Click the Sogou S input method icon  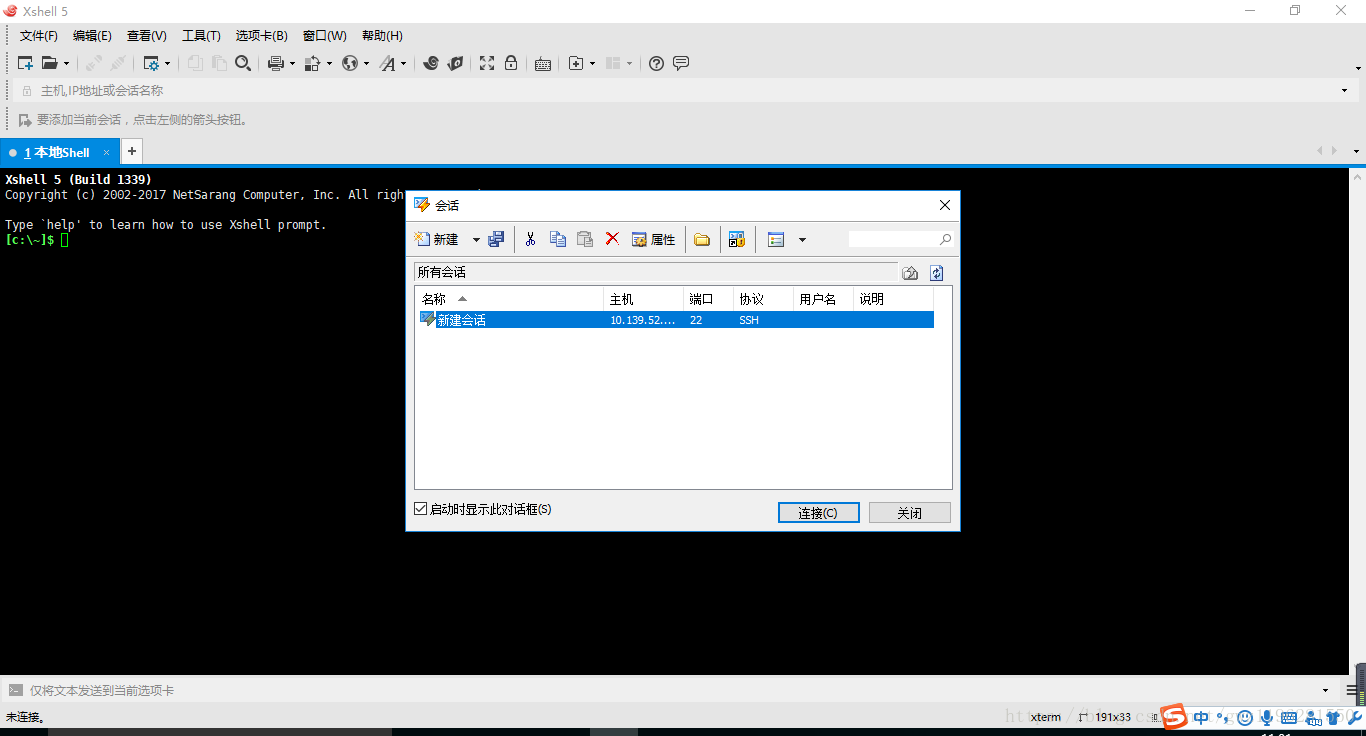1174,716
